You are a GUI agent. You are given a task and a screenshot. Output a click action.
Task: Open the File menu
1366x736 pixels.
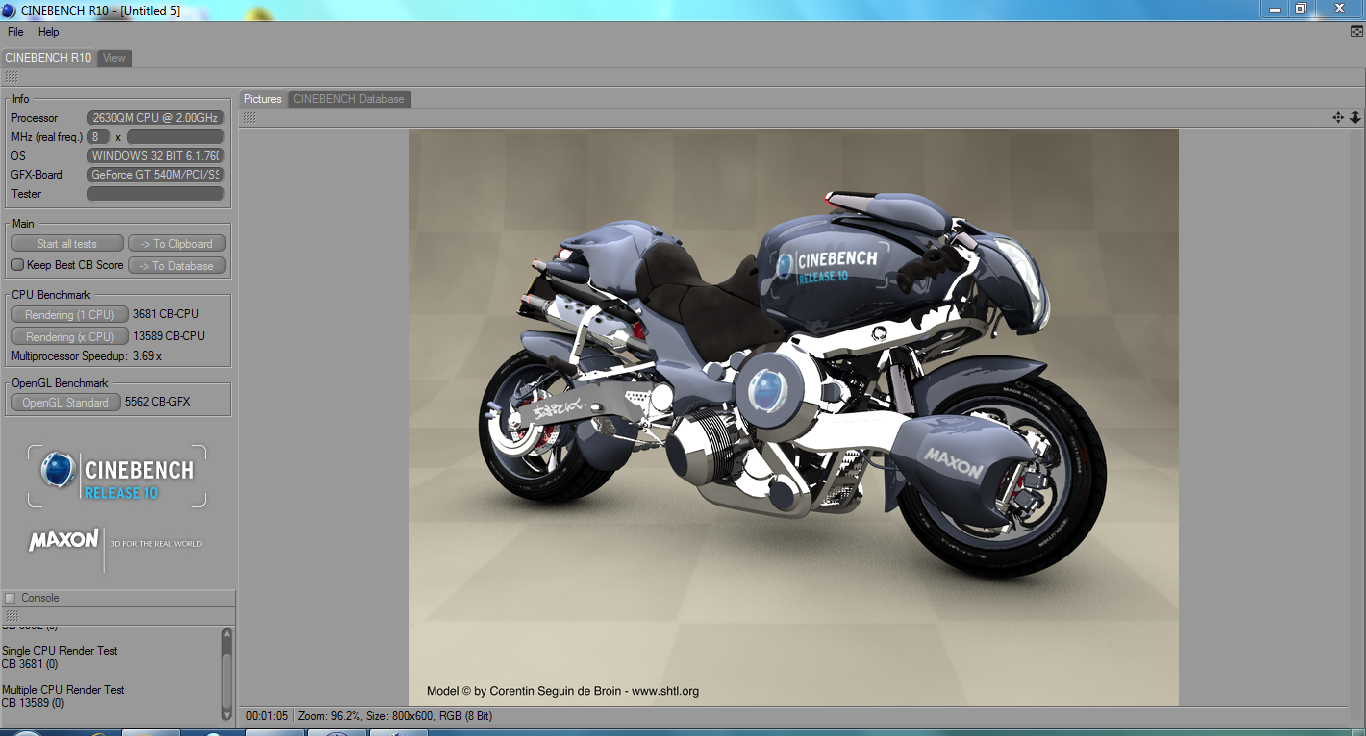point(16,32)
